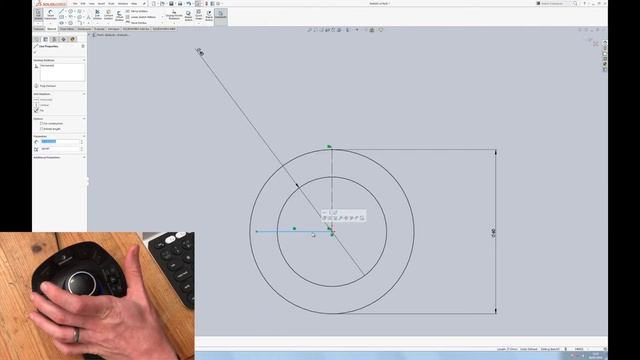Click the line length parameter field
640x360 pixels.
pos(60,142)
